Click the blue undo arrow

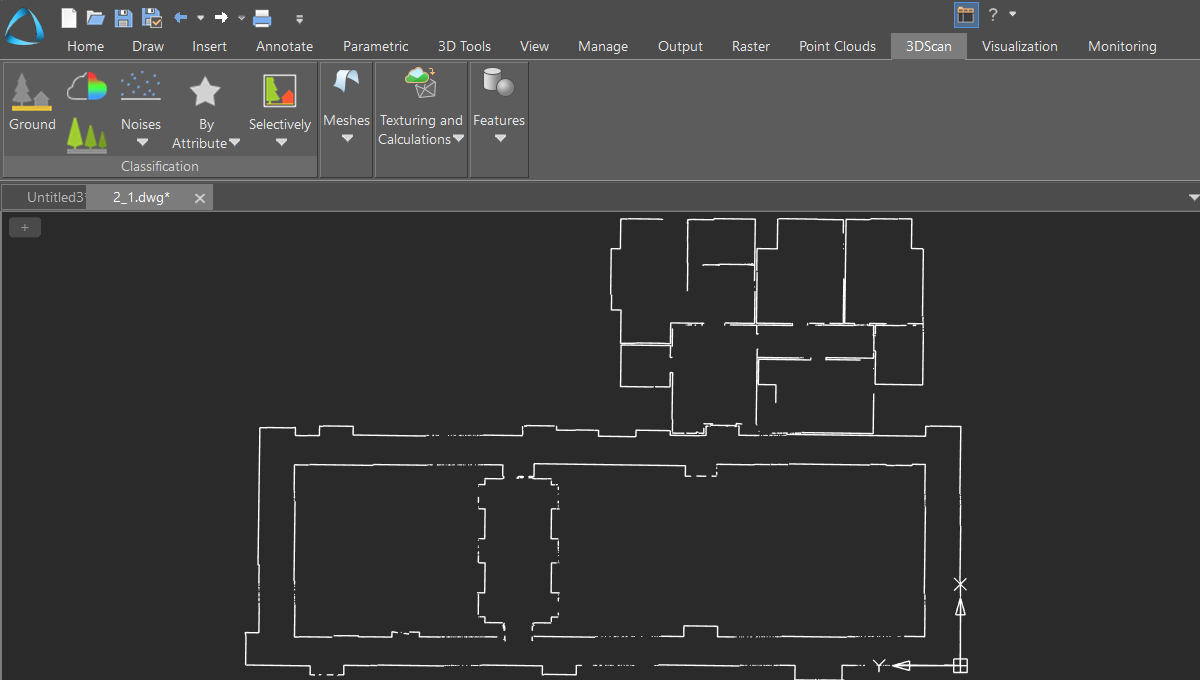[x=181, y=17]
